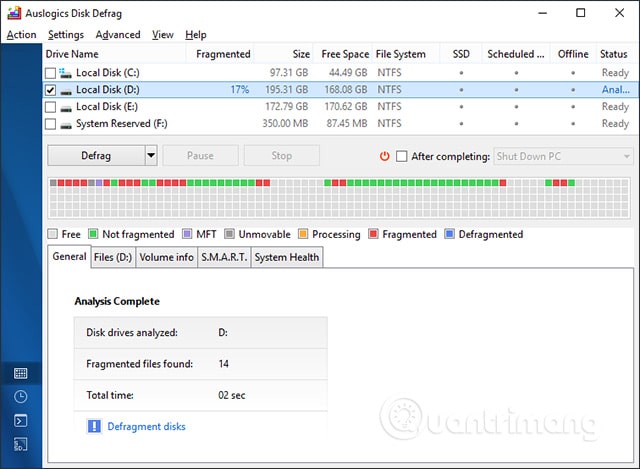Click the Free legend color swatch

[x=52, y=234]
